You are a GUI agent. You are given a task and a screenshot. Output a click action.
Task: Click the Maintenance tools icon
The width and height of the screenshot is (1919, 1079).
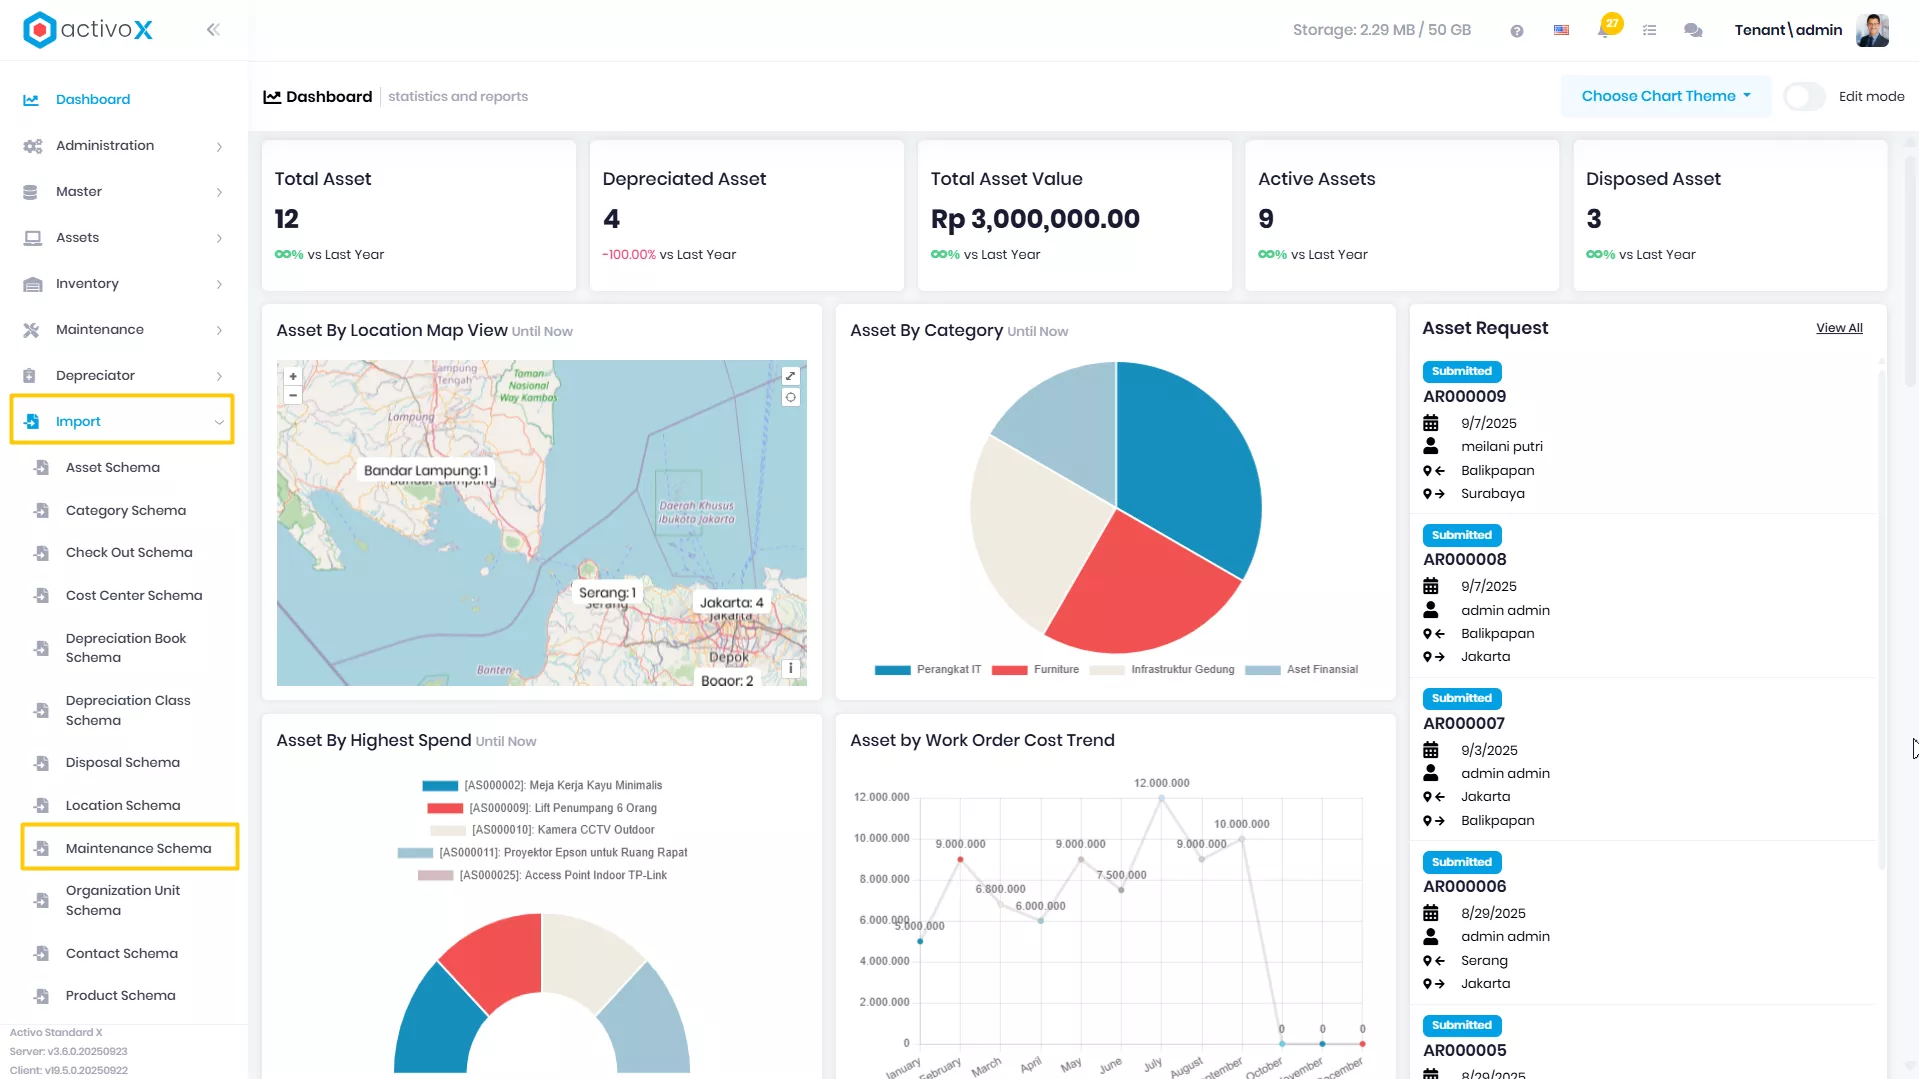32,330
